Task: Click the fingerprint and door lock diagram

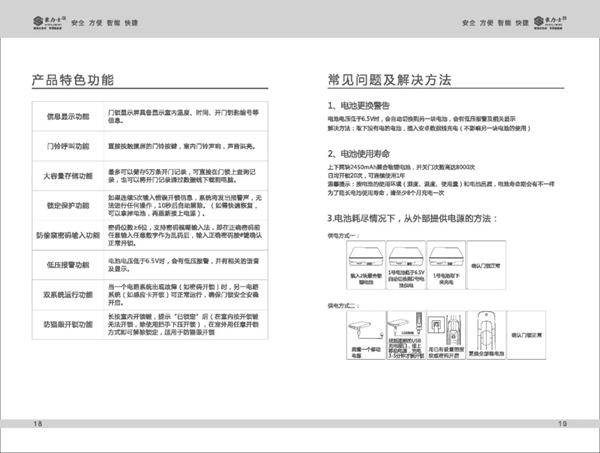Action: pyautogui.click(x=446, y=335)
